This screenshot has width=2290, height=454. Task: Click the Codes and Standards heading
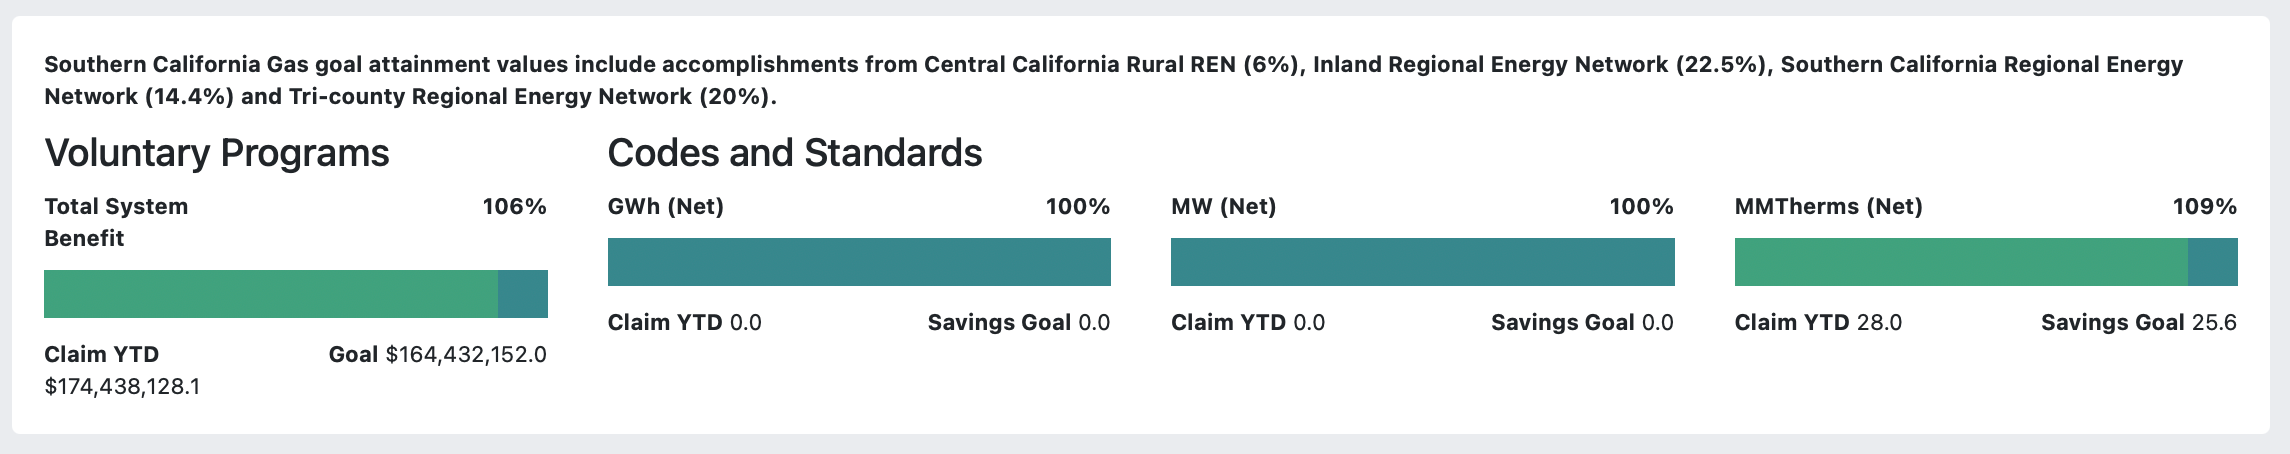(x=795, y=153)
